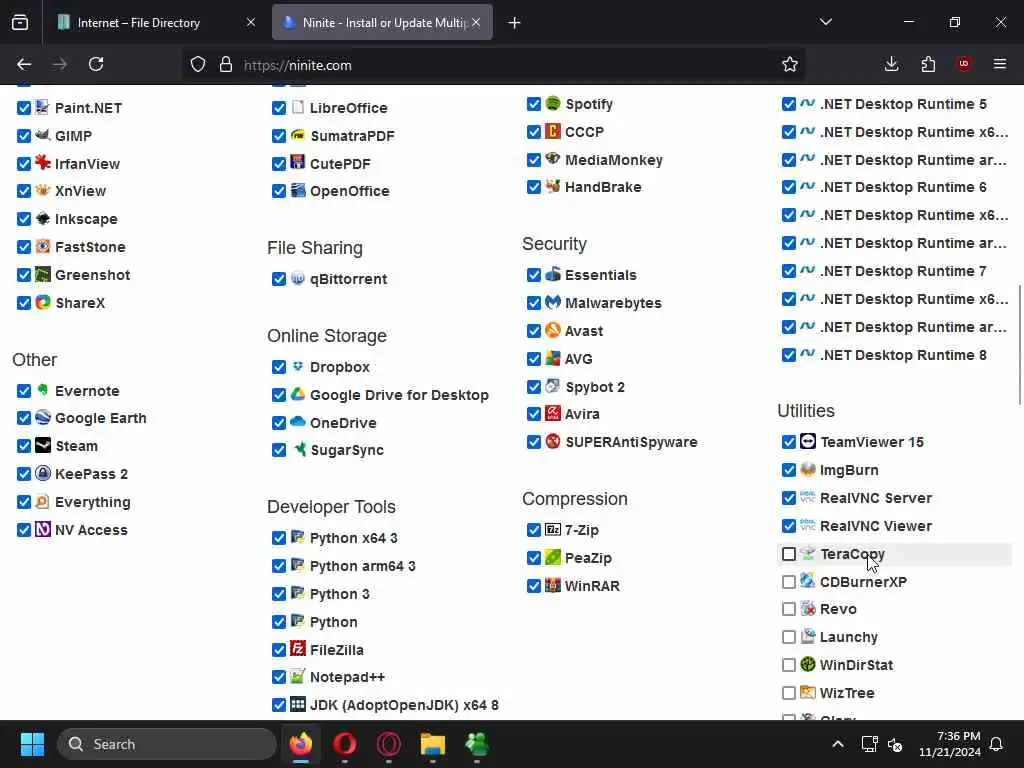Open a new browser tab
This screenshot has height=768, width=1024.
[x=515, y=23]
